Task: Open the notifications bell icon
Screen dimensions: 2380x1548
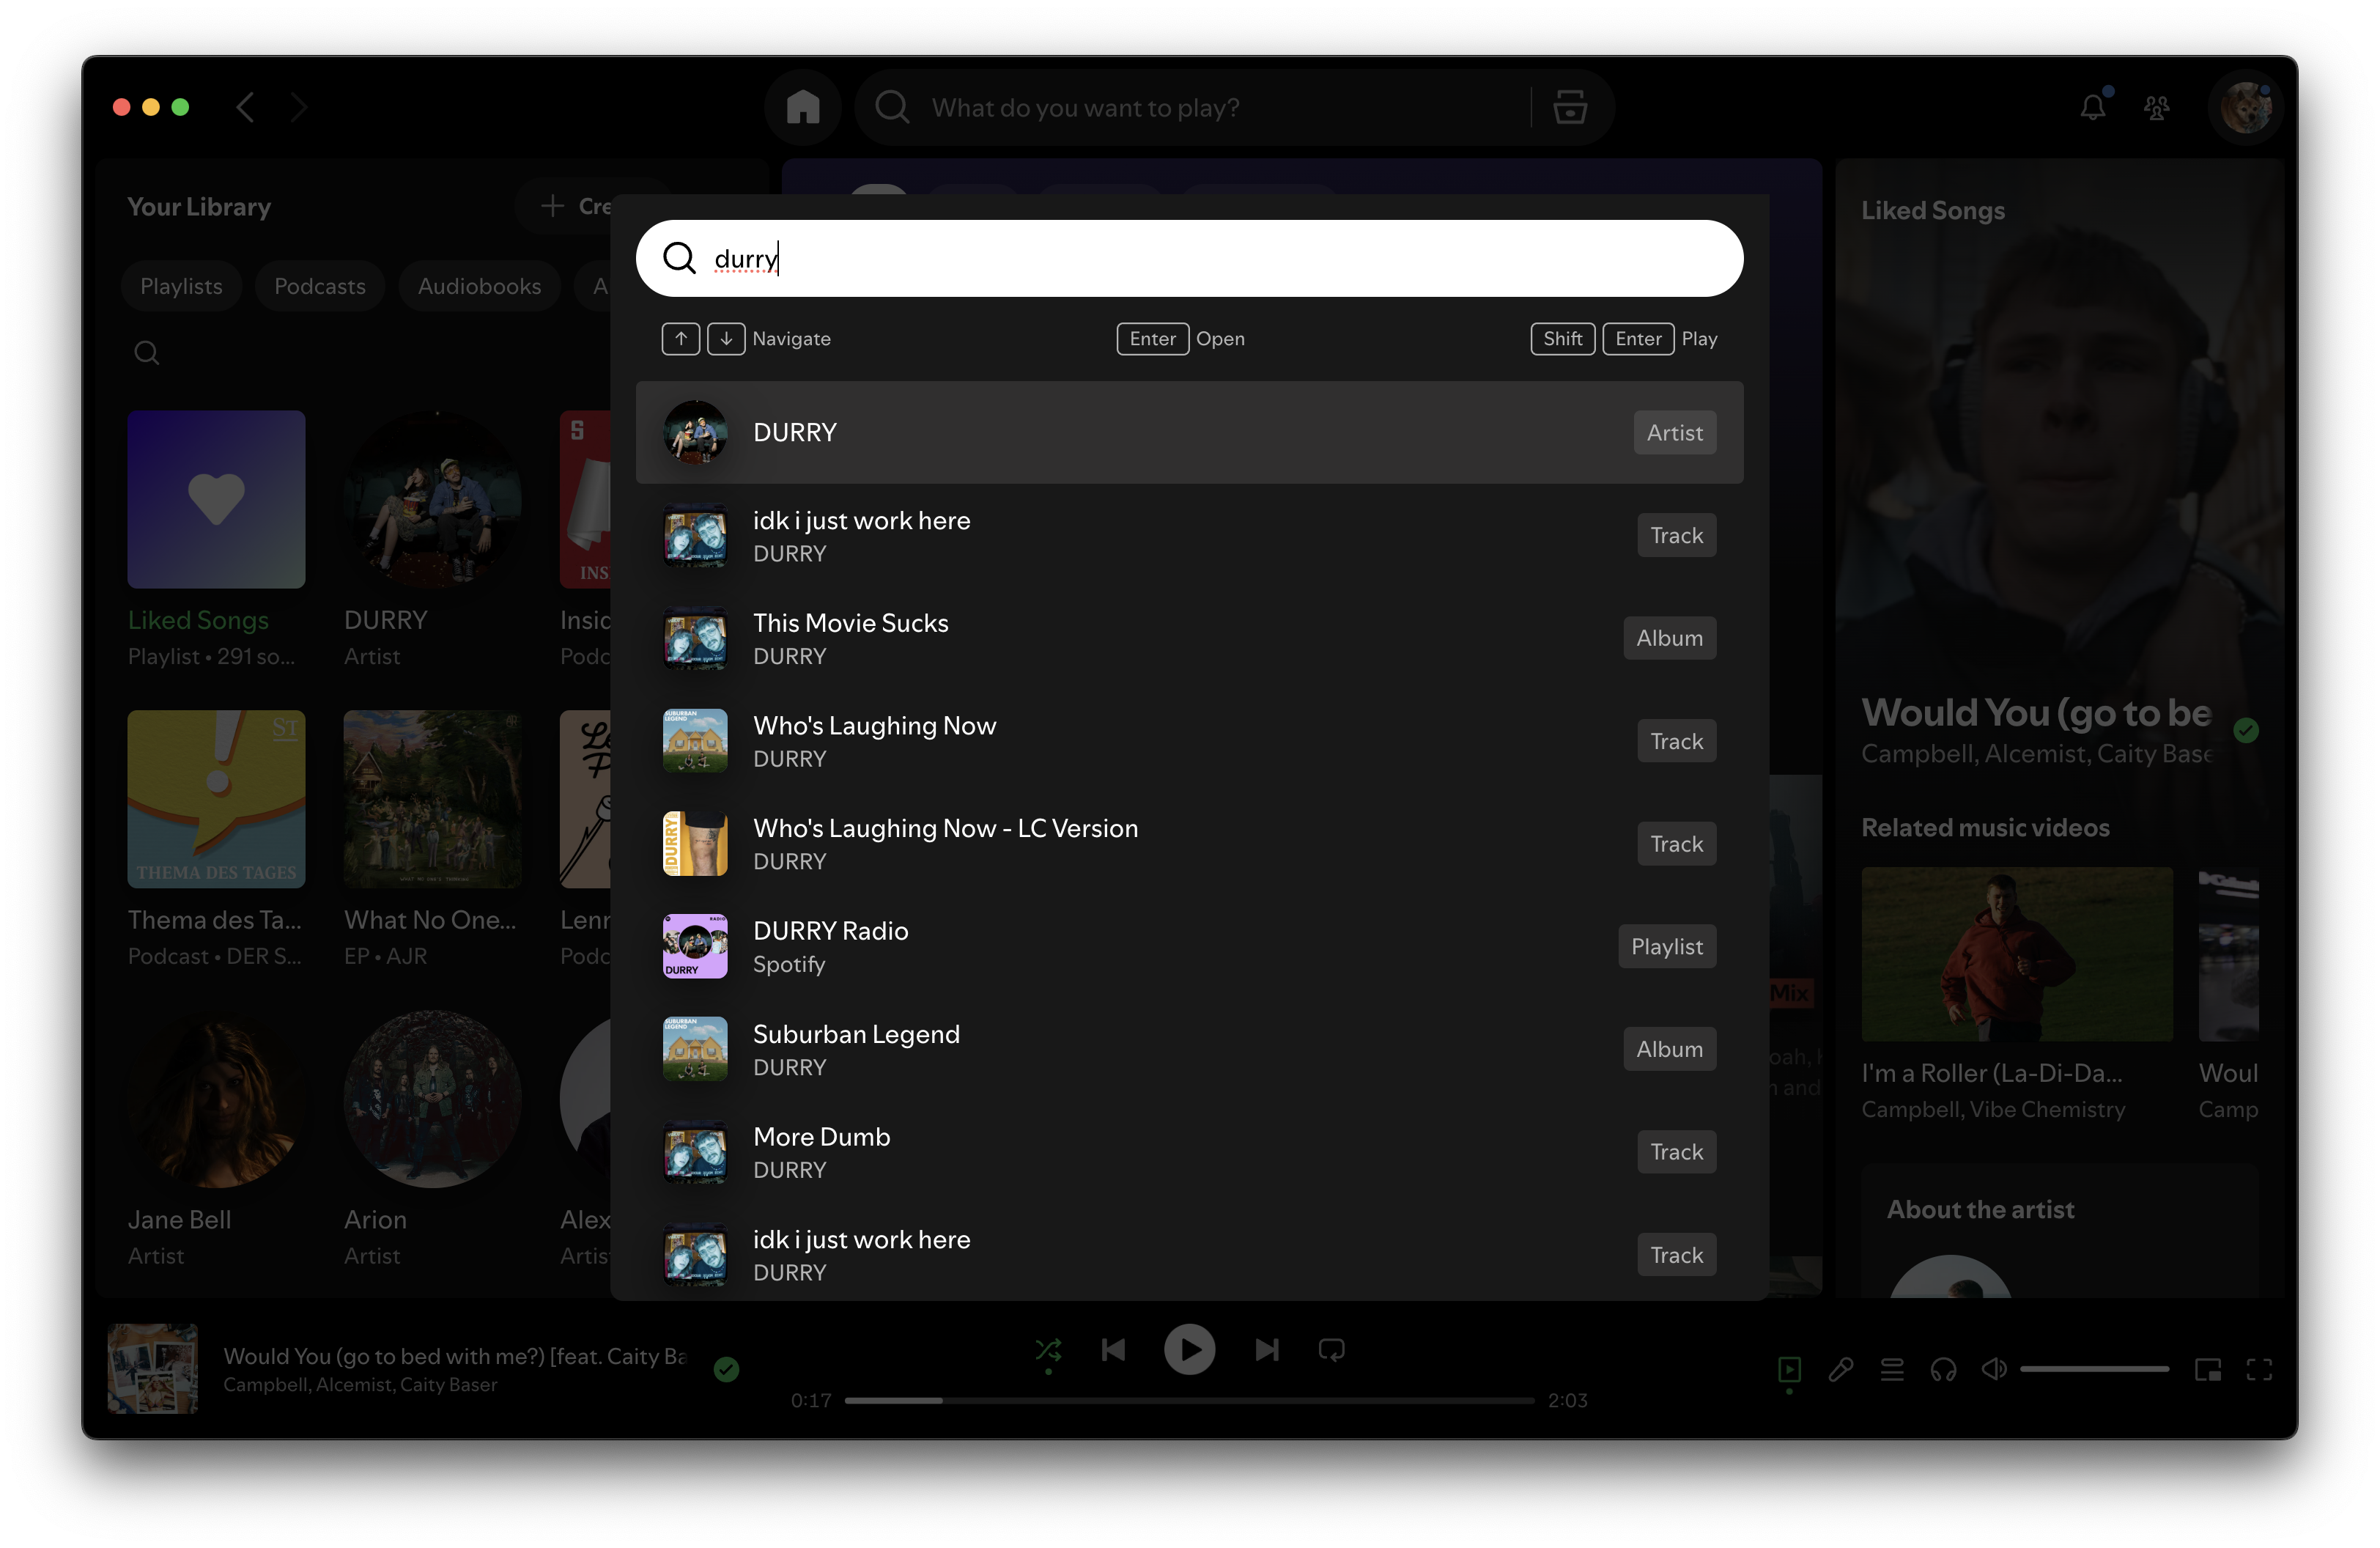Action: click(2093, 107)
